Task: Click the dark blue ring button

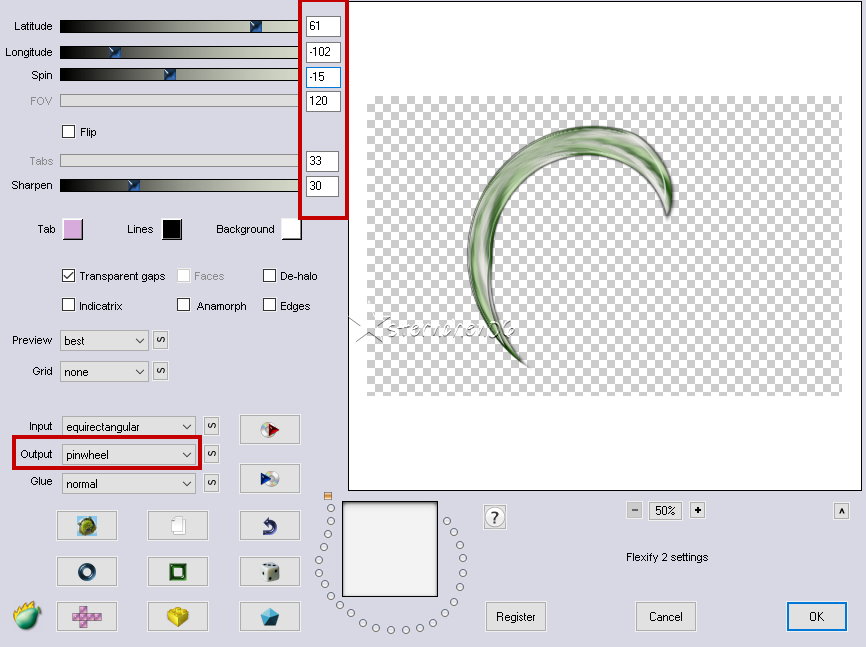Action: tap(86, 572)
